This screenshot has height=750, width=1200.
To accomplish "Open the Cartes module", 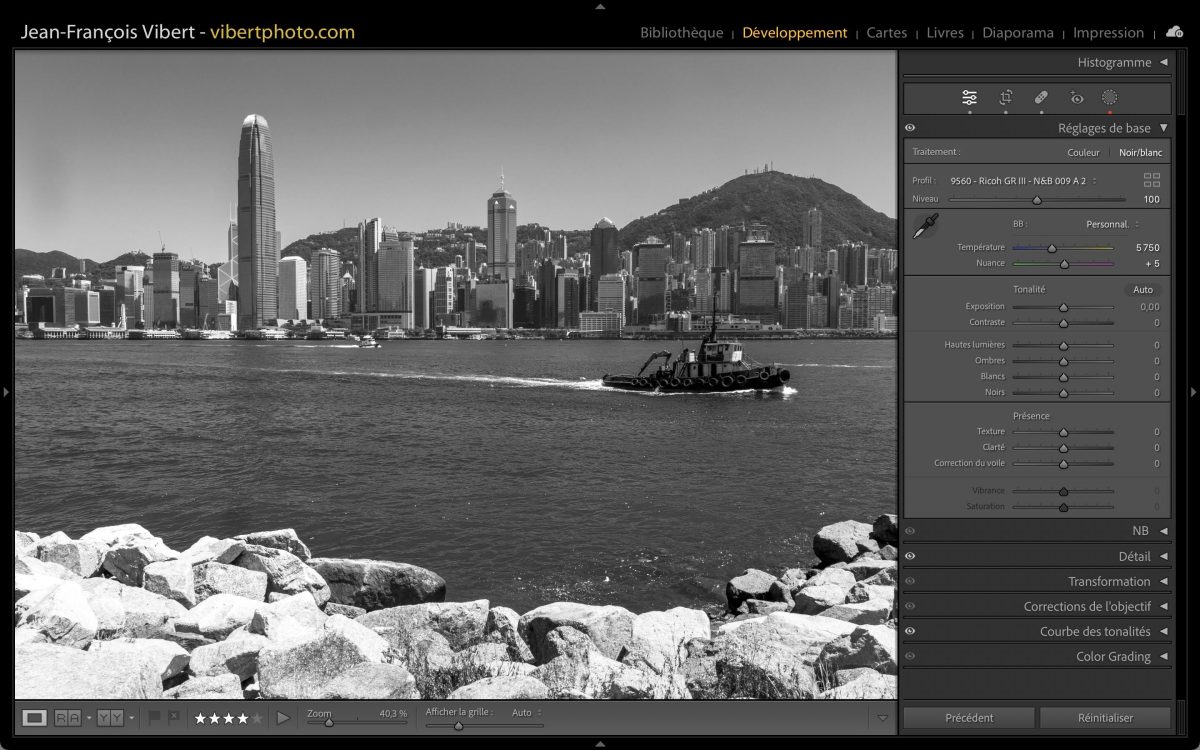I will point(886,32).
